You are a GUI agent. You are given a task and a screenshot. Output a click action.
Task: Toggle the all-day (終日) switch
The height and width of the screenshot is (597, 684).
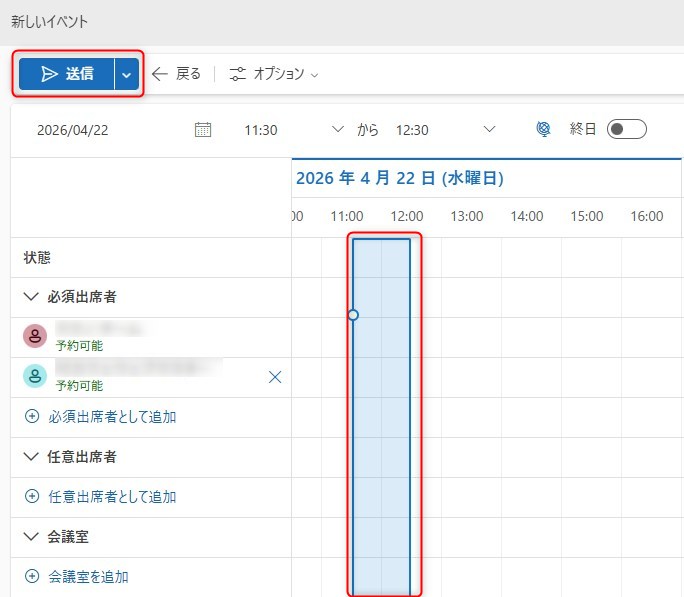tap(627, 129)
